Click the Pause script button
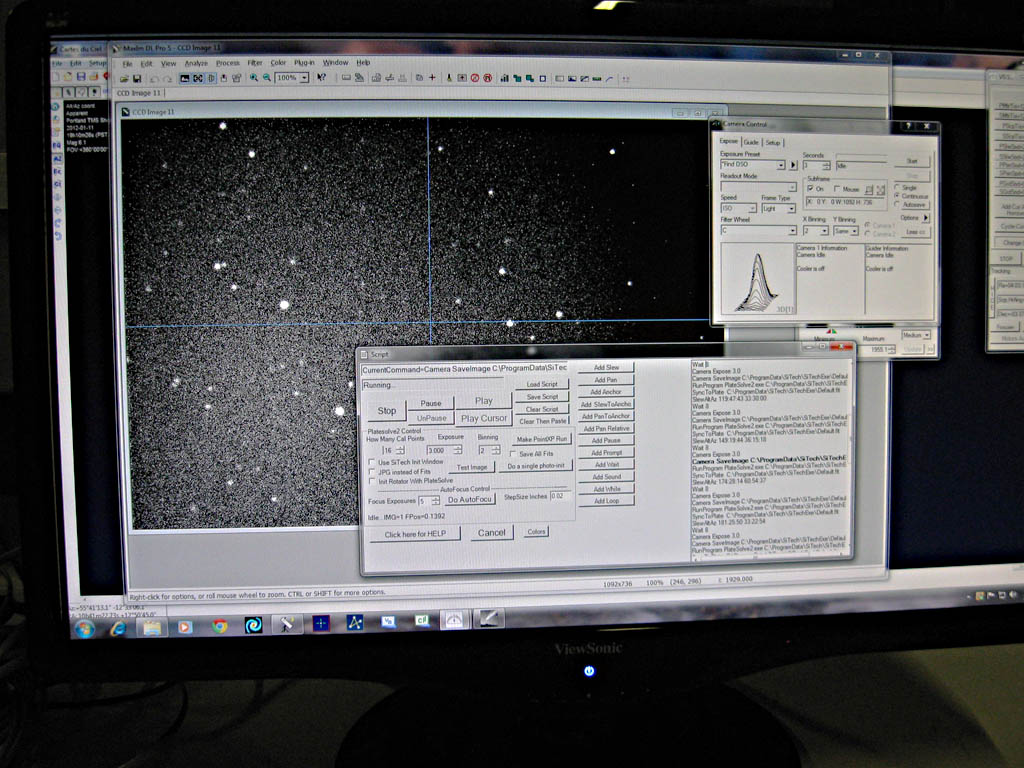Image resolution: width=1024 pixels, height=768 pixels. [431, 403]
